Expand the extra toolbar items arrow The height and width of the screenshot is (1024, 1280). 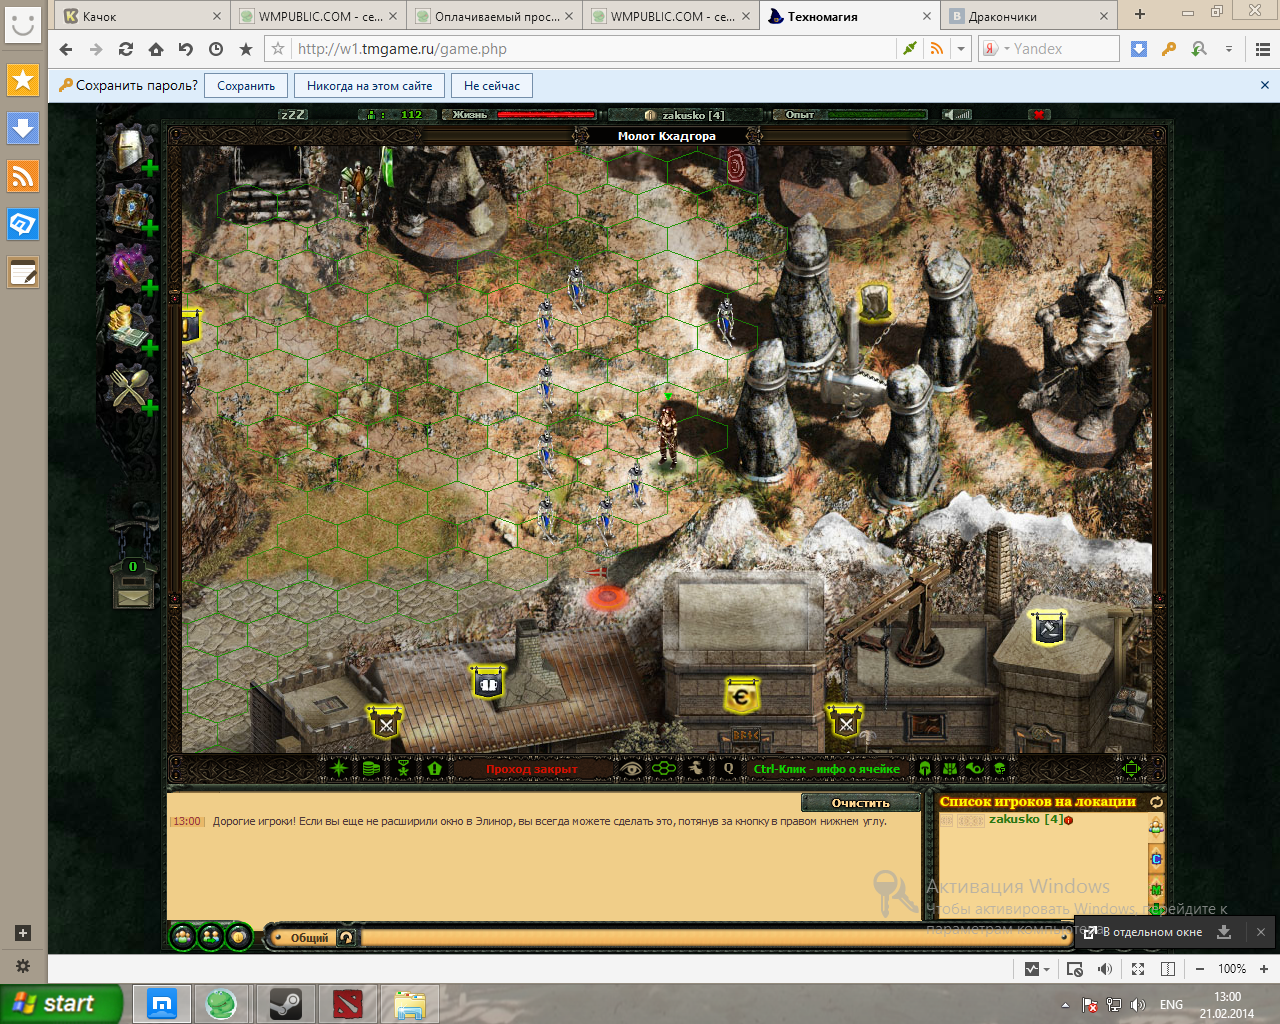(1228, 48)
